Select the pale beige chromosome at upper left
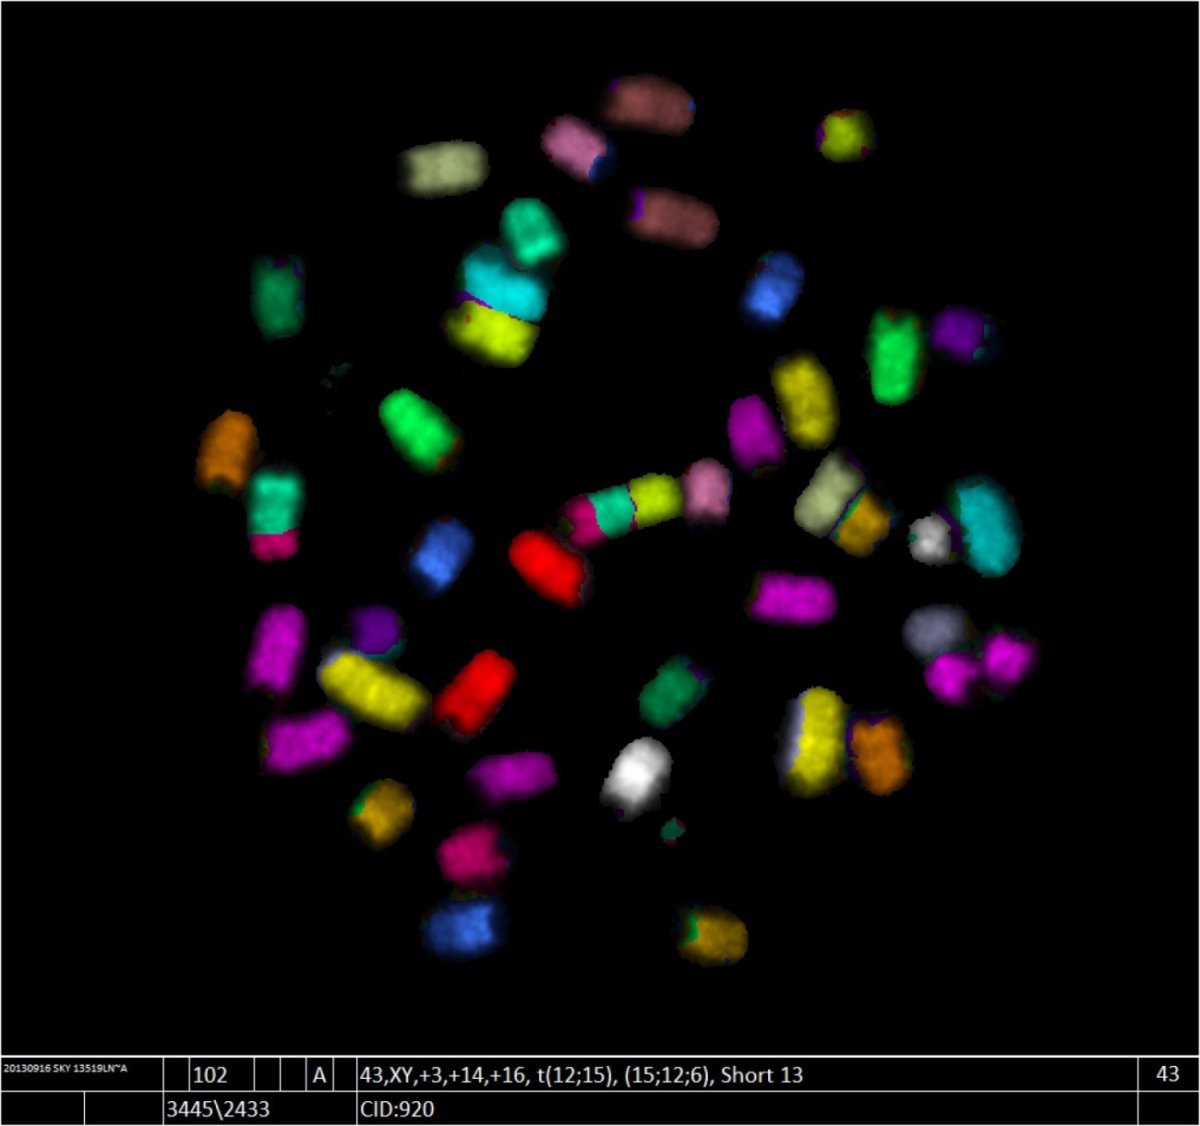The height and width of the screenshot is (1126, 1200). click(445, 167)
